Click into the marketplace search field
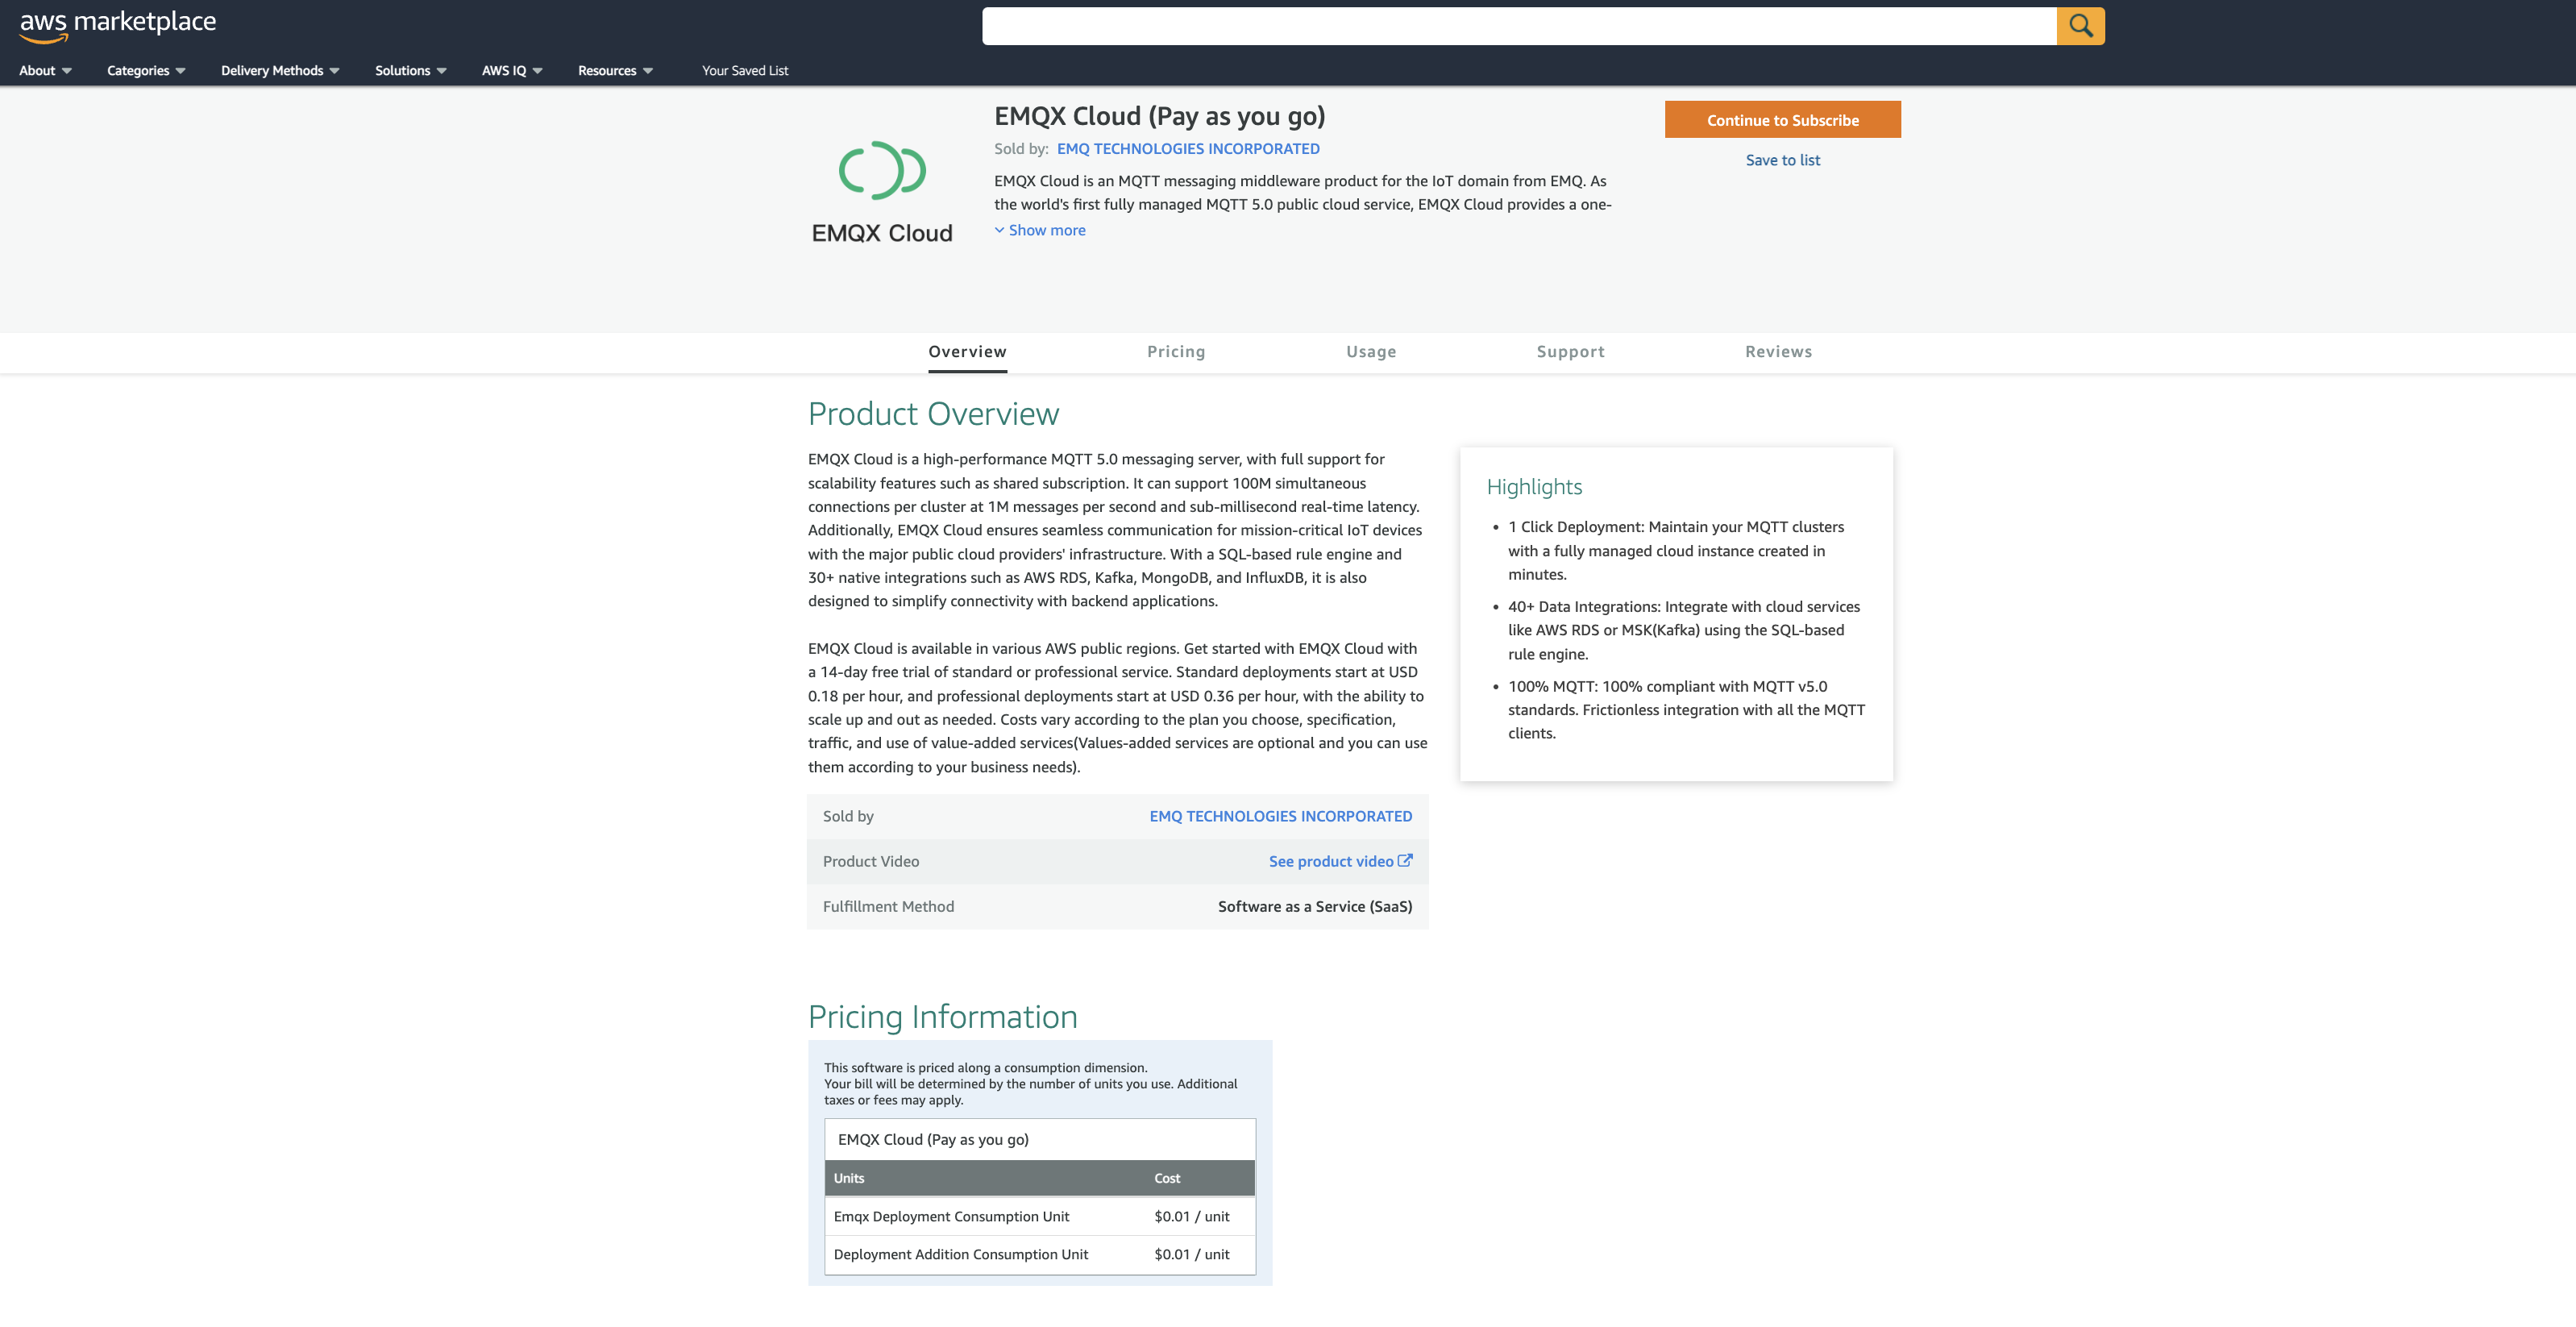2576x1327 pixels. pyautogui.click(x=1518, y=26)
